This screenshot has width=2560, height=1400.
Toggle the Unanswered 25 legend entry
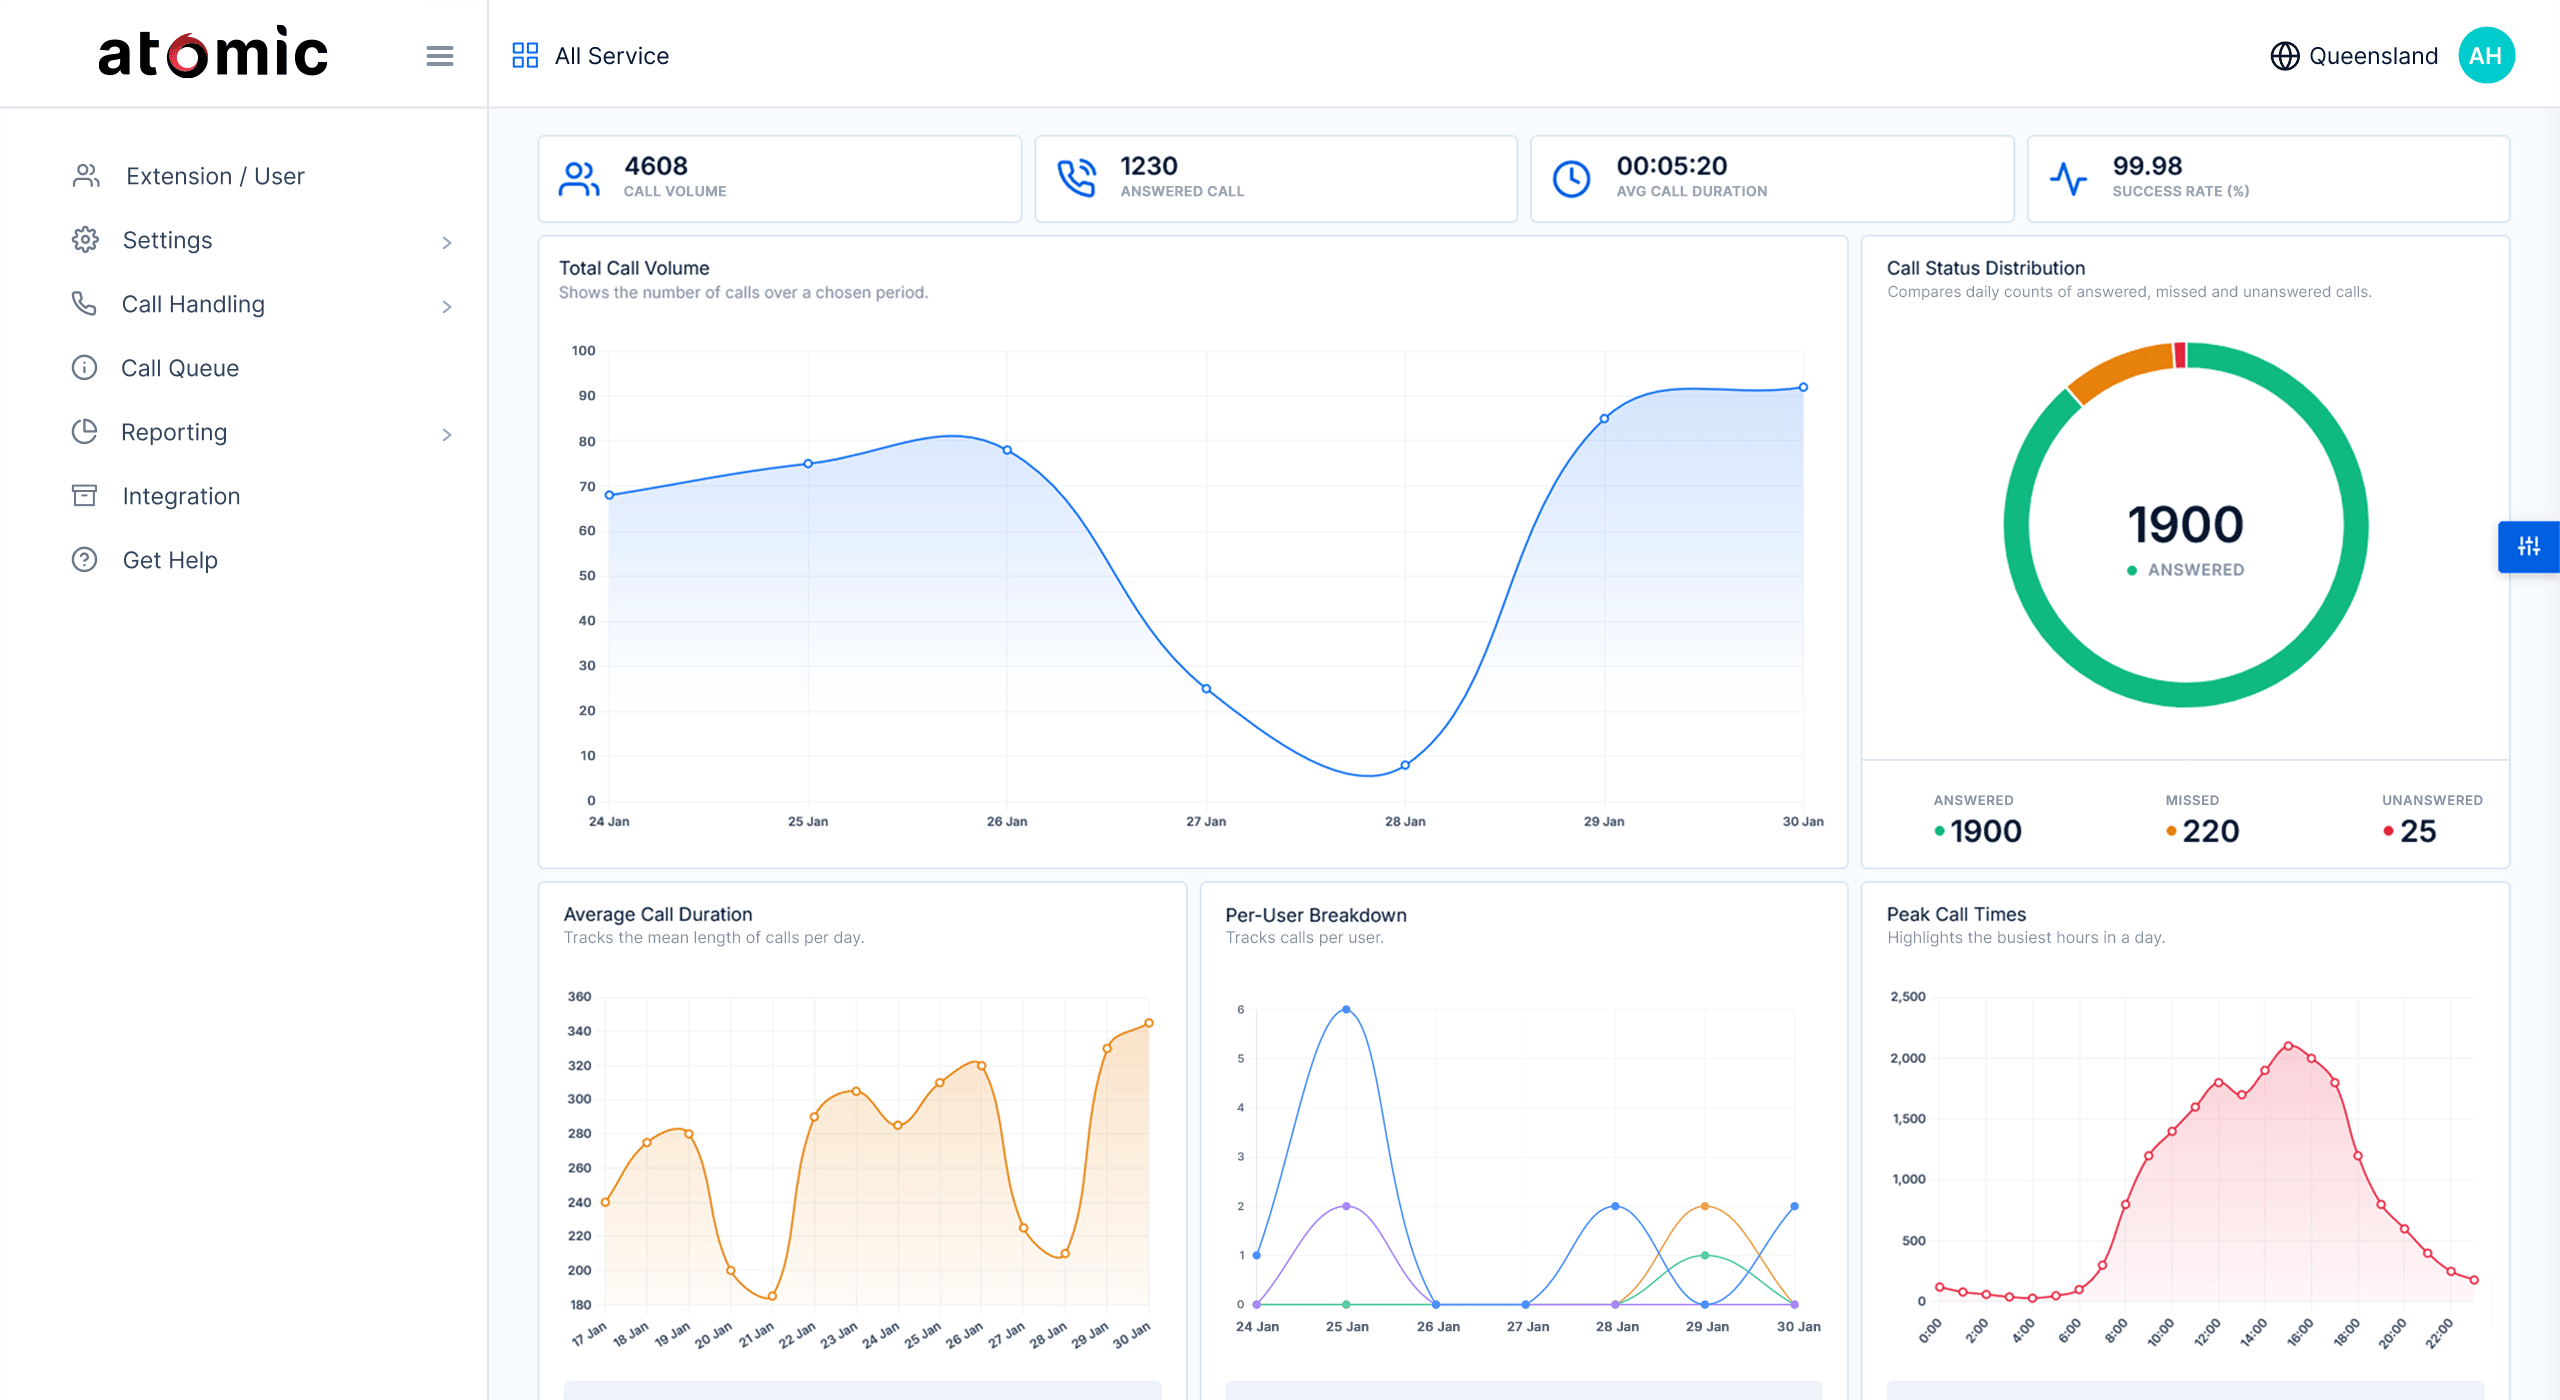click(x=2416, y=830)
